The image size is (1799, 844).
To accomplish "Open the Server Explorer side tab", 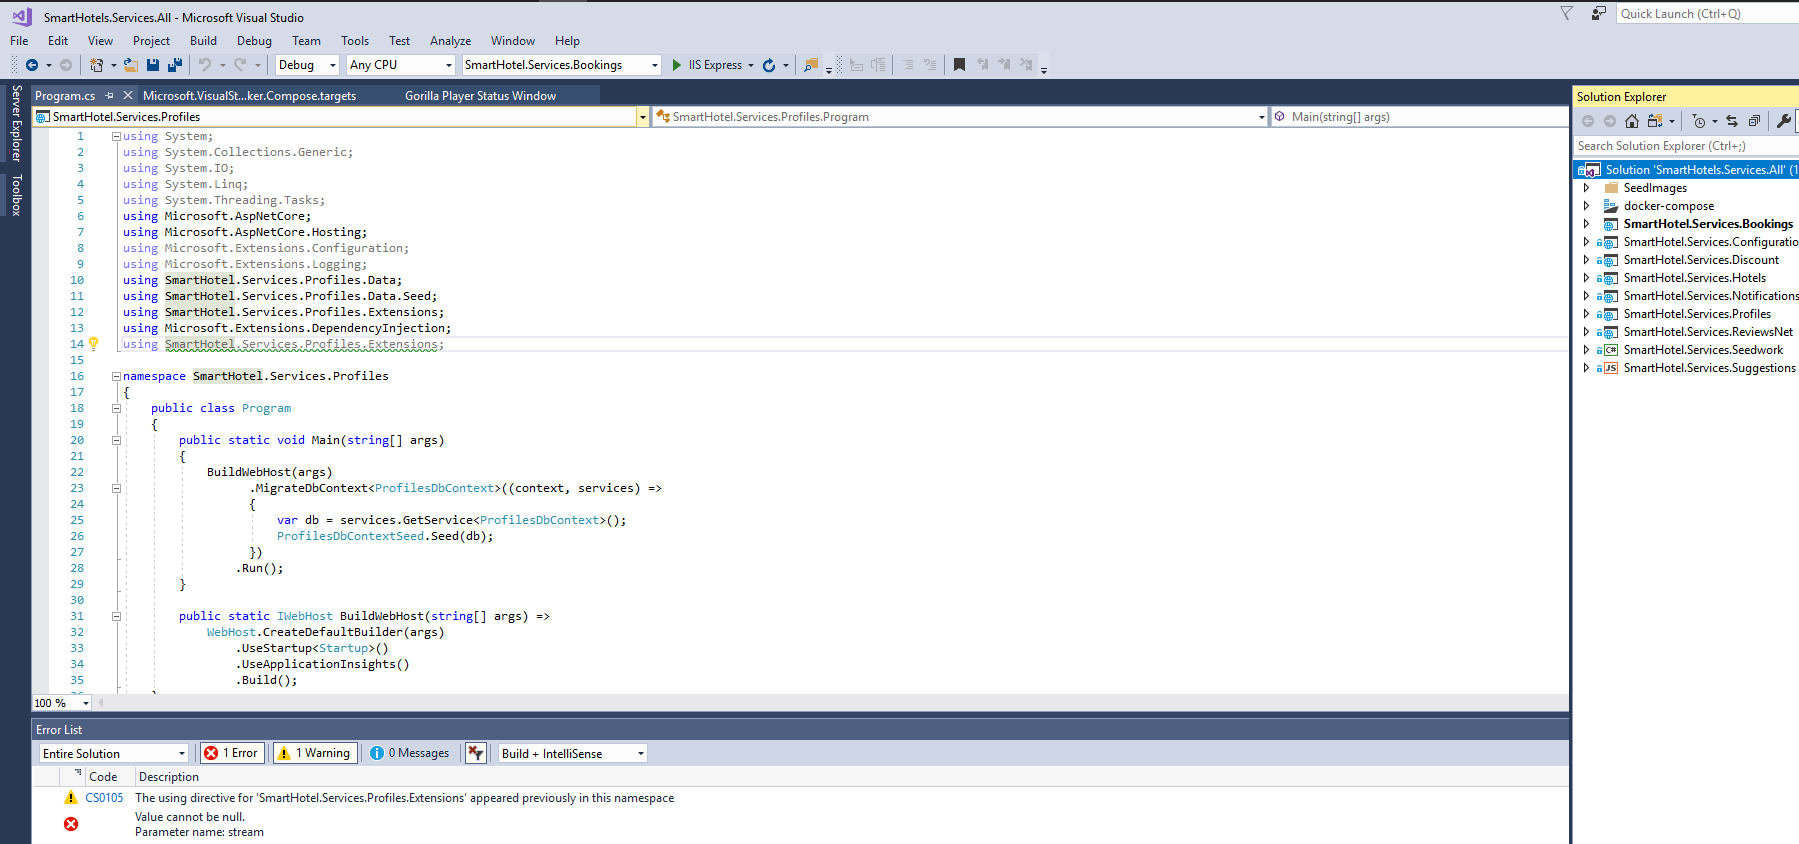I will pyautogui.click(x=16, y=123).
